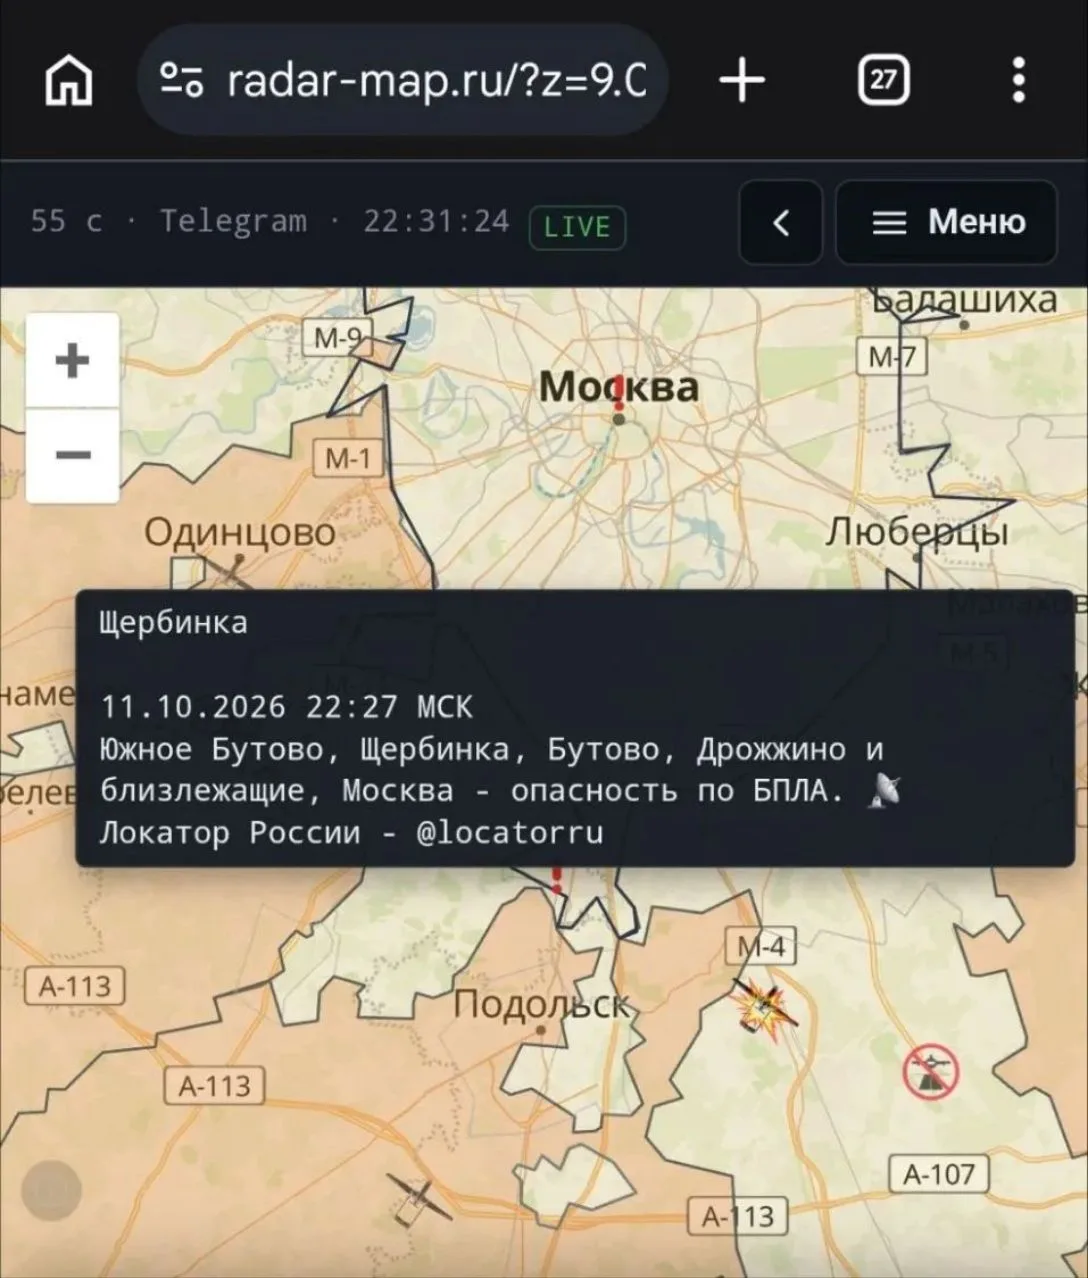The width and height of the screenshot is (1088, 1278).
Task: Open site settings icon in address bar
Action: [x=183, y=80]
